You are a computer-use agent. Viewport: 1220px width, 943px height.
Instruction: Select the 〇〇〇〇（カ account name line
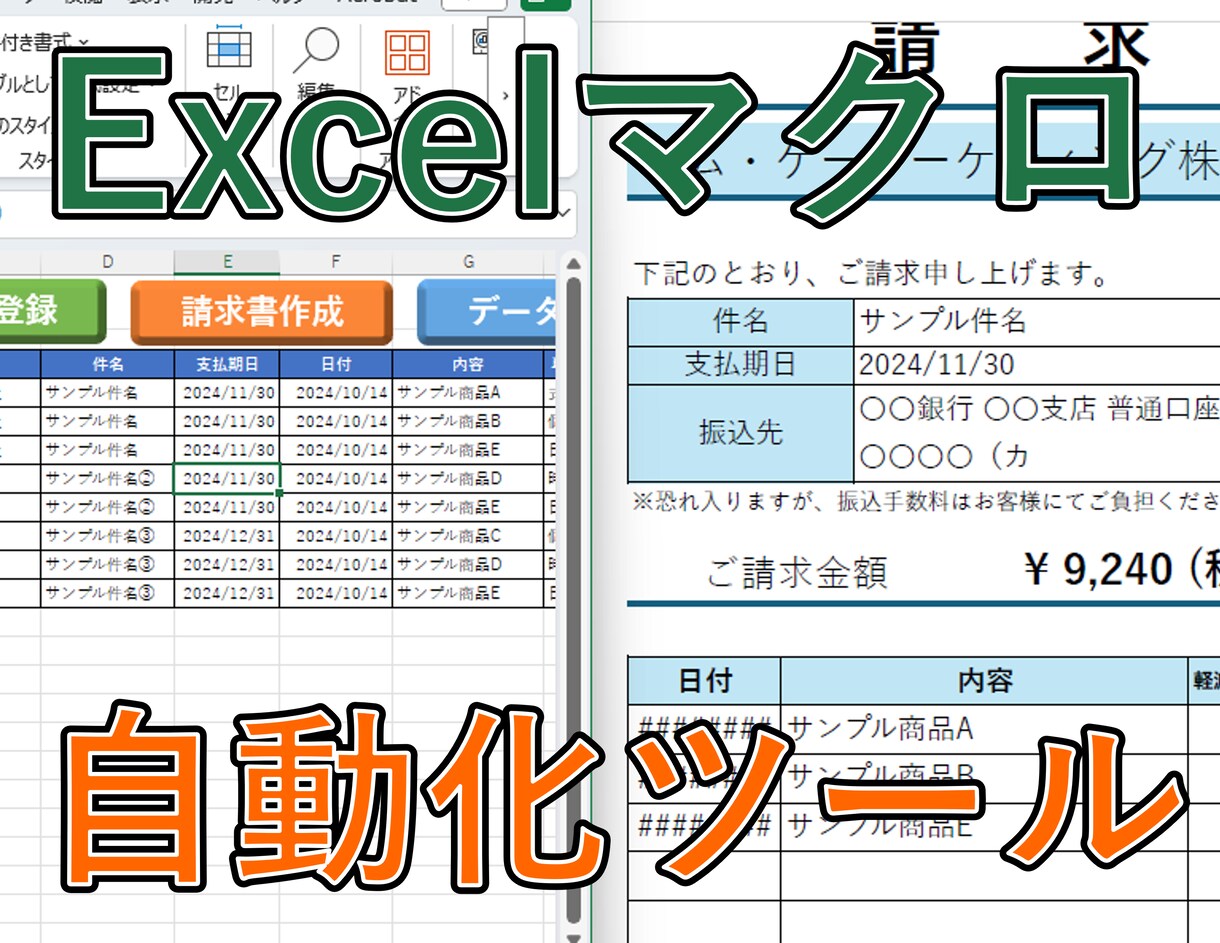[944, 457]
